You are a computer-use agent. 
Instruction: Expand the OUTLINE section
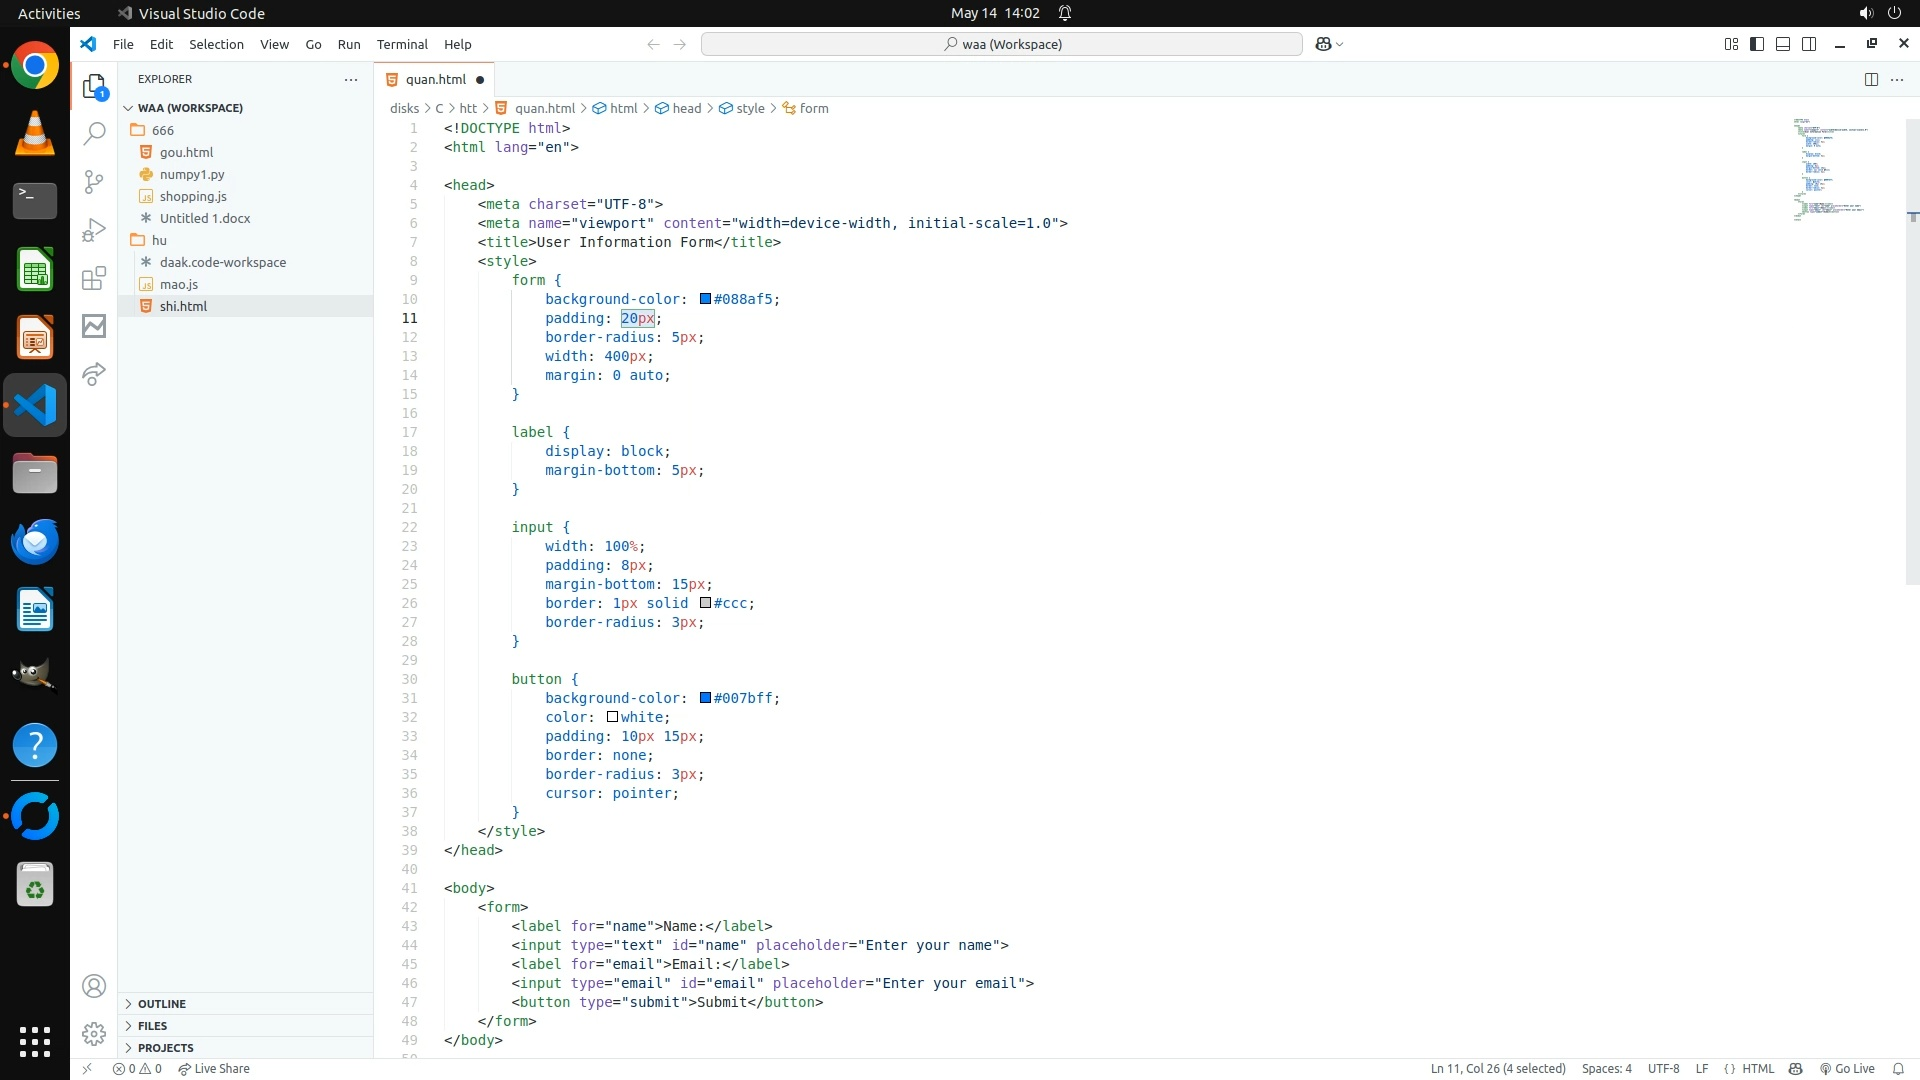pos(161,1003)
